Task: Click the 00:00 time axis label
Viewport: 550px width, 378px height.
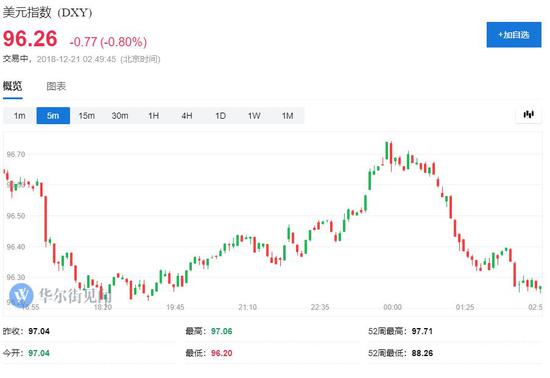Action: pyautogui.click(x=393, y=307)
